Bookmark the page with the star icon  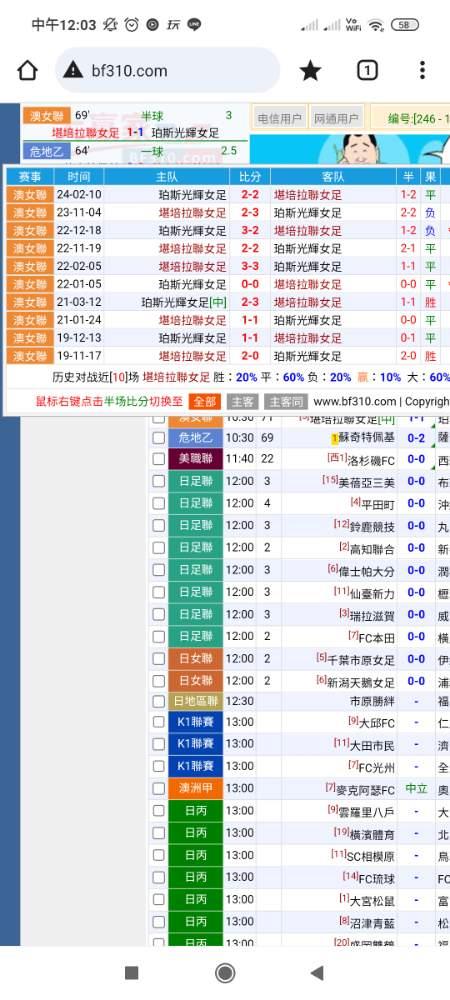pos(310,70)
